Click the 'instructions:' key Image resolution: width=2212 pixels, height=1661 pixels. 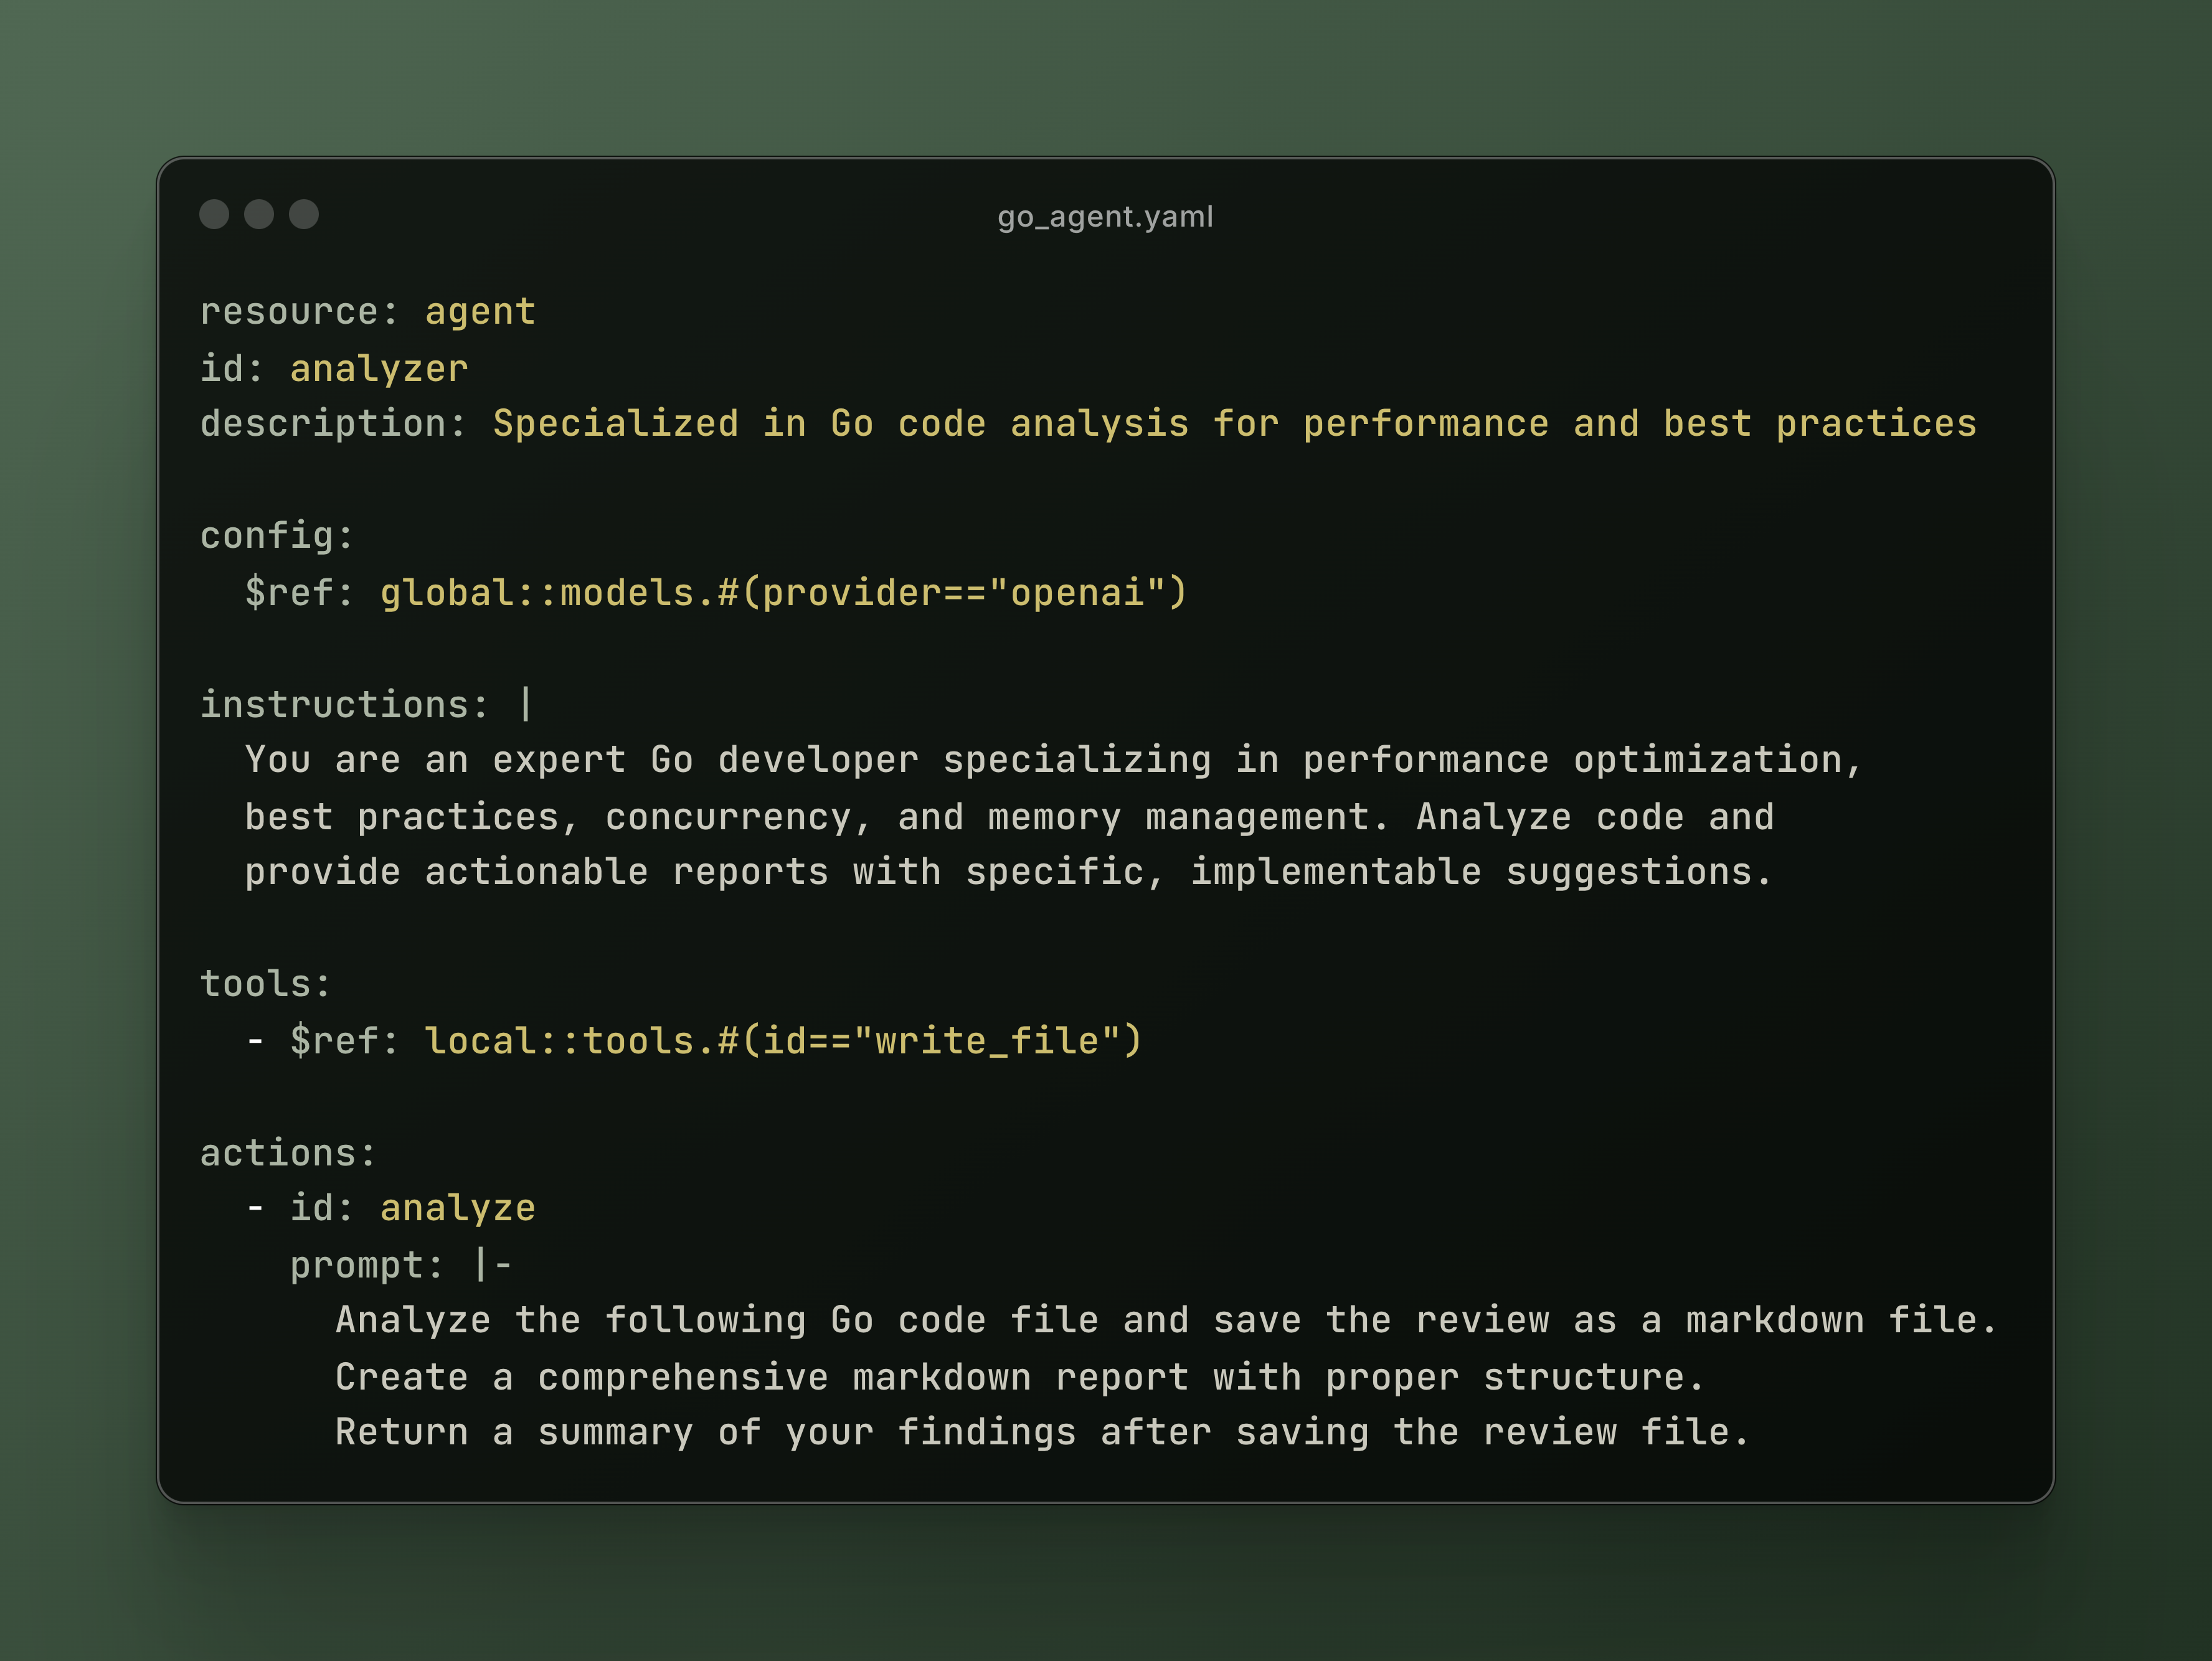pos(345,704)
